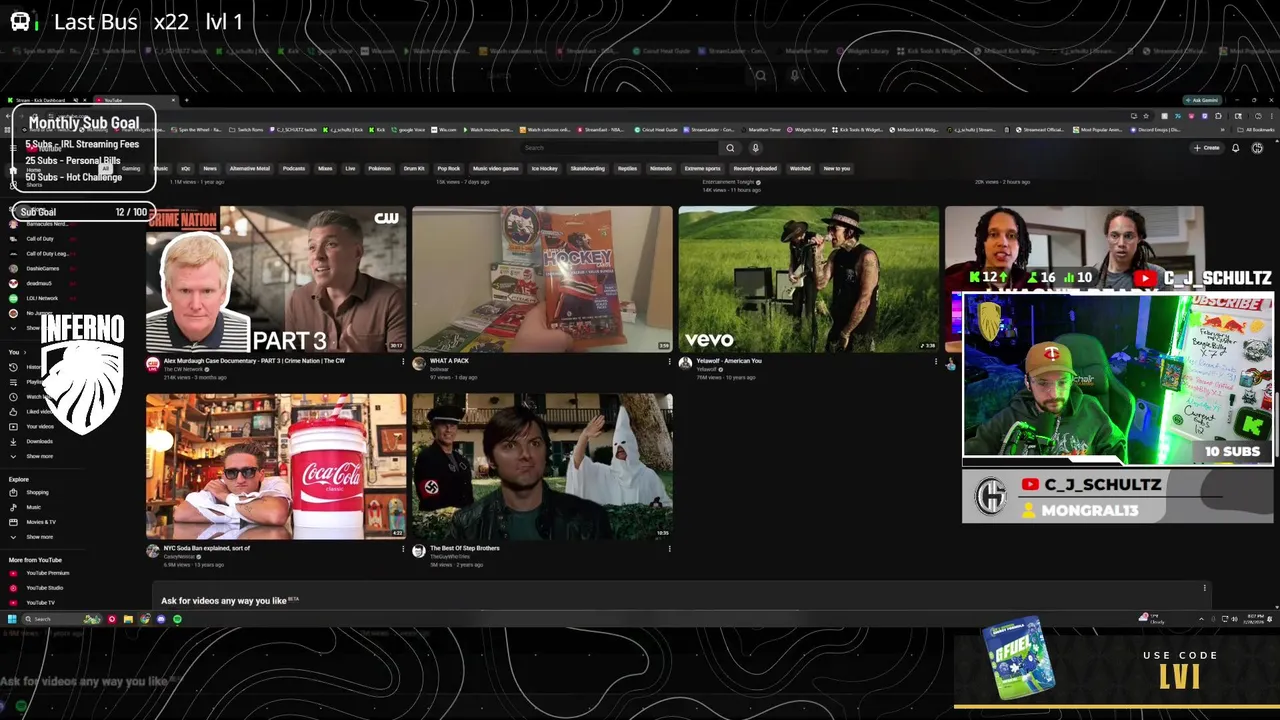Open YouTube Studio in sidebar

coord(37,588)
